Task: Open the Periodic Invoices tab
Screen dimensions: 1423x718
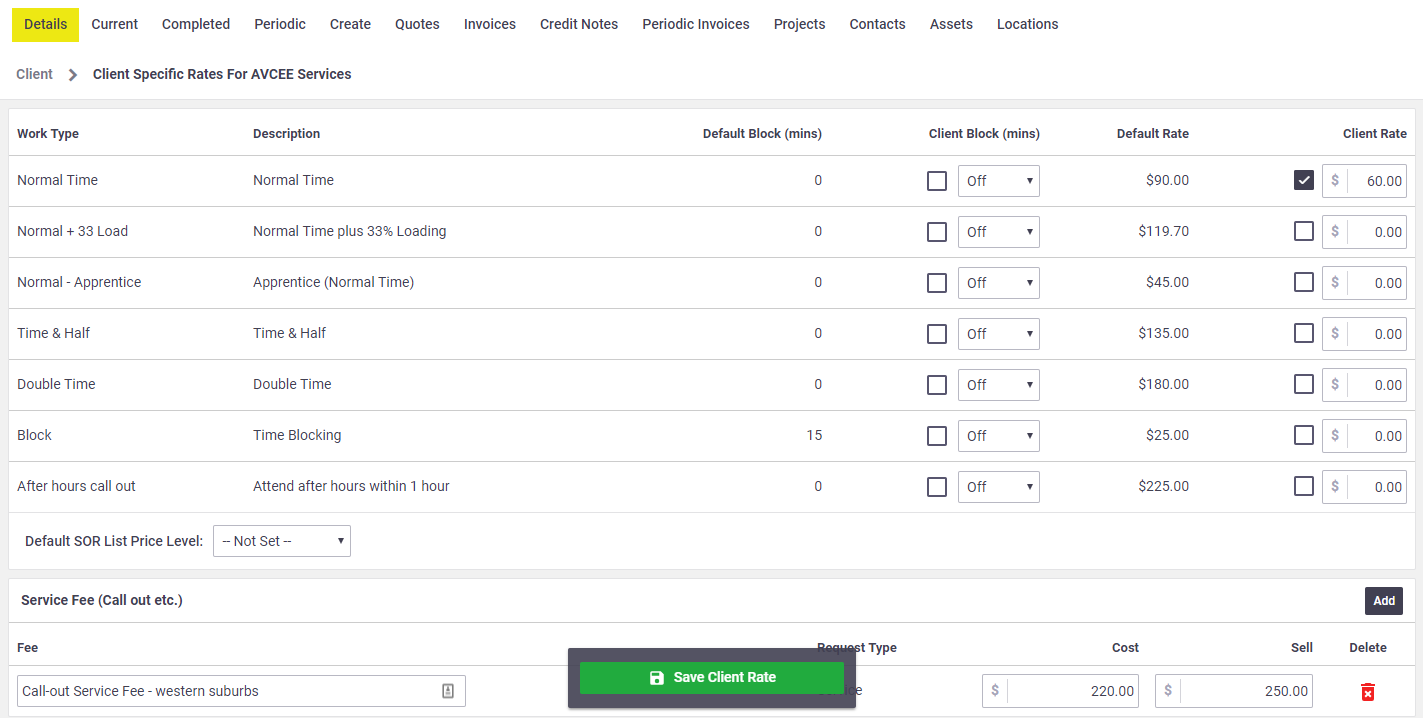Action: (696, 24)
